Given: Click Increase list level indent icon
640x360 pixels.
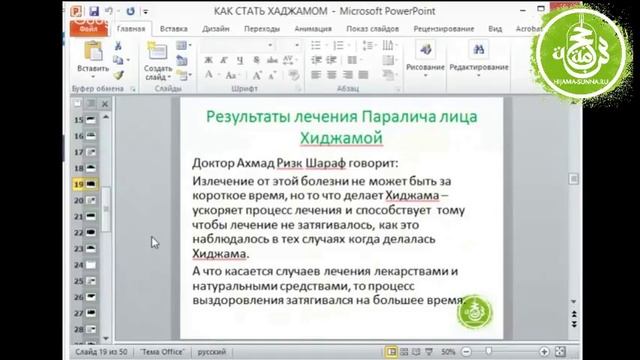Looking at the screenshot, I should 331,60.
